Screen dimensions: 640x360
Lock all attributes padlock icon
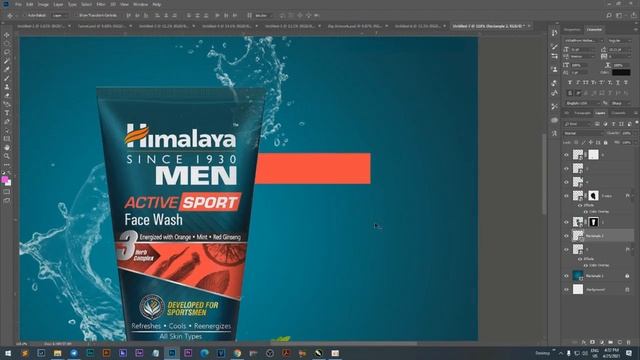(x=606, y=142)
